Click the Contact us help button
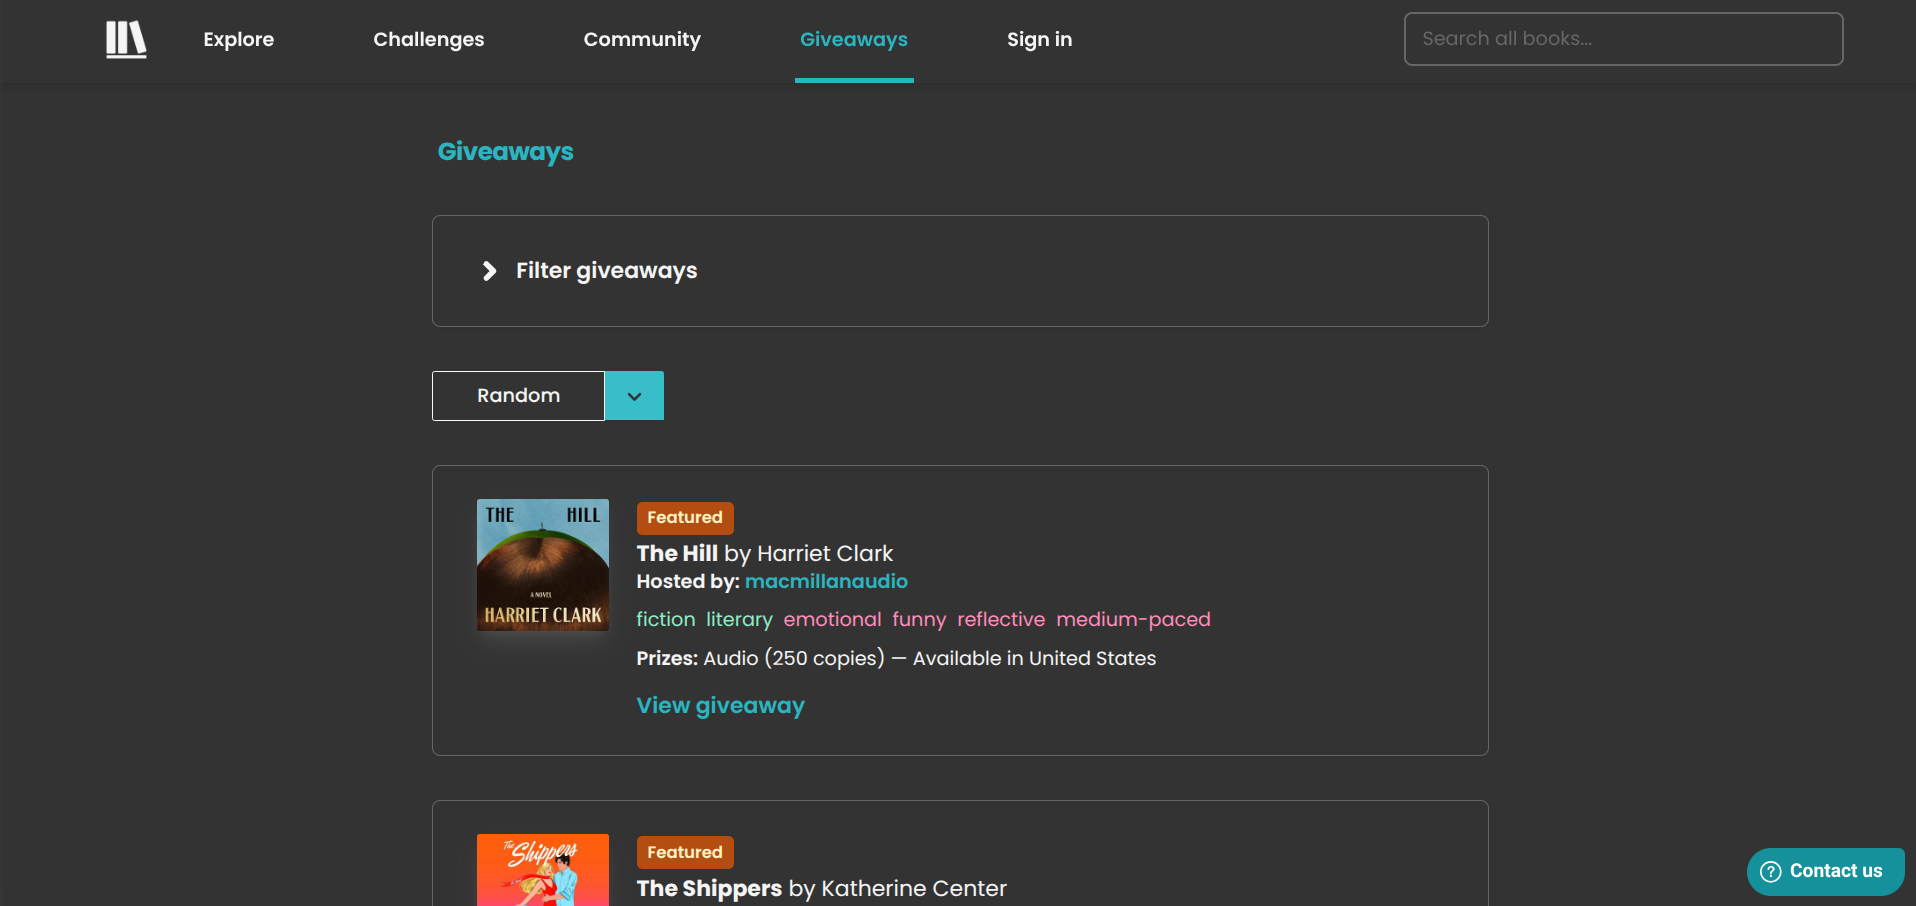Screen dimensions: 1916x906 (1825, 871)
